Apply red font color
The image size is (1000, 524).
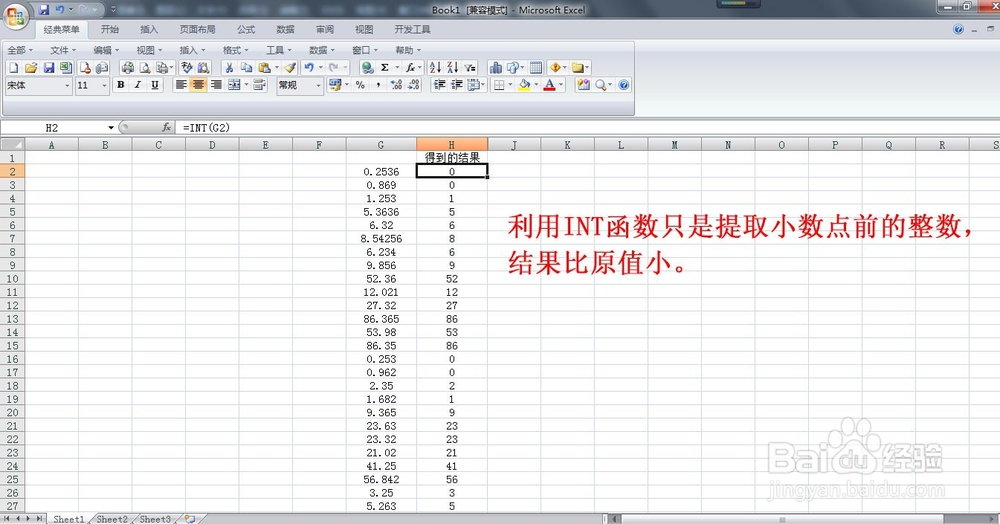click(549, 85)
